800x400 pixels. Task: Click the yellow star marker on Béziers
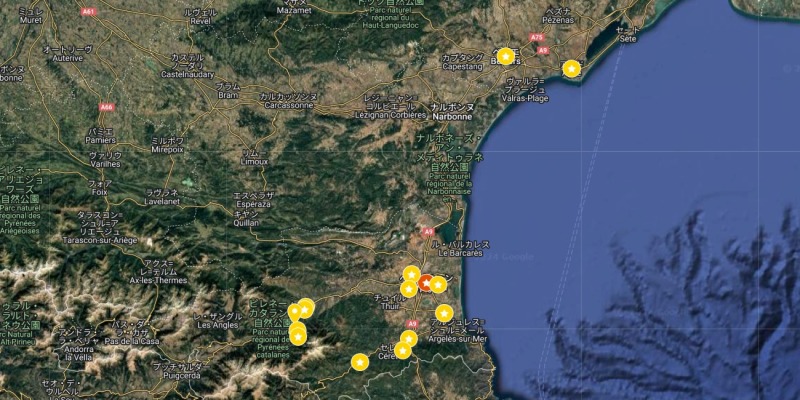point(506,56)
